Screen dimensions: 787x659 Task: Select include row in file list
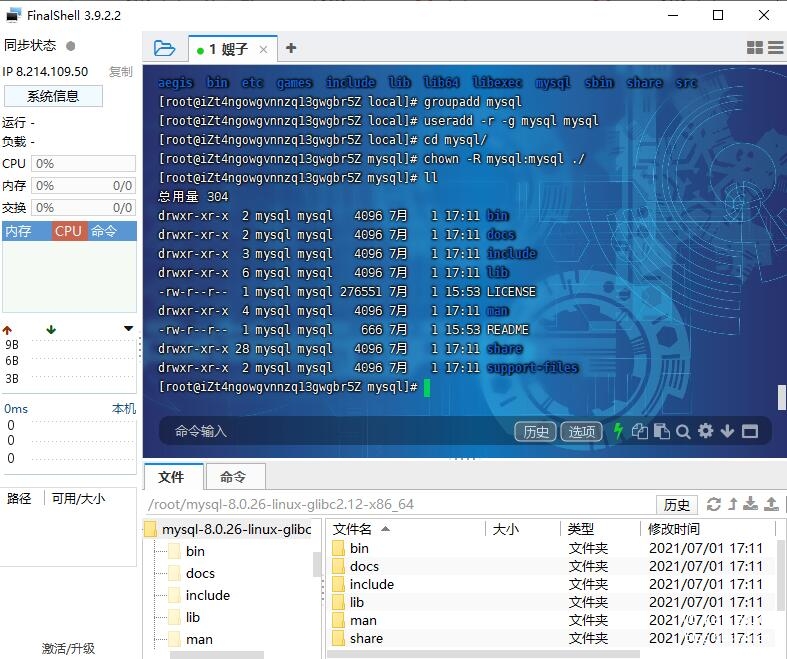coord(551,584)
